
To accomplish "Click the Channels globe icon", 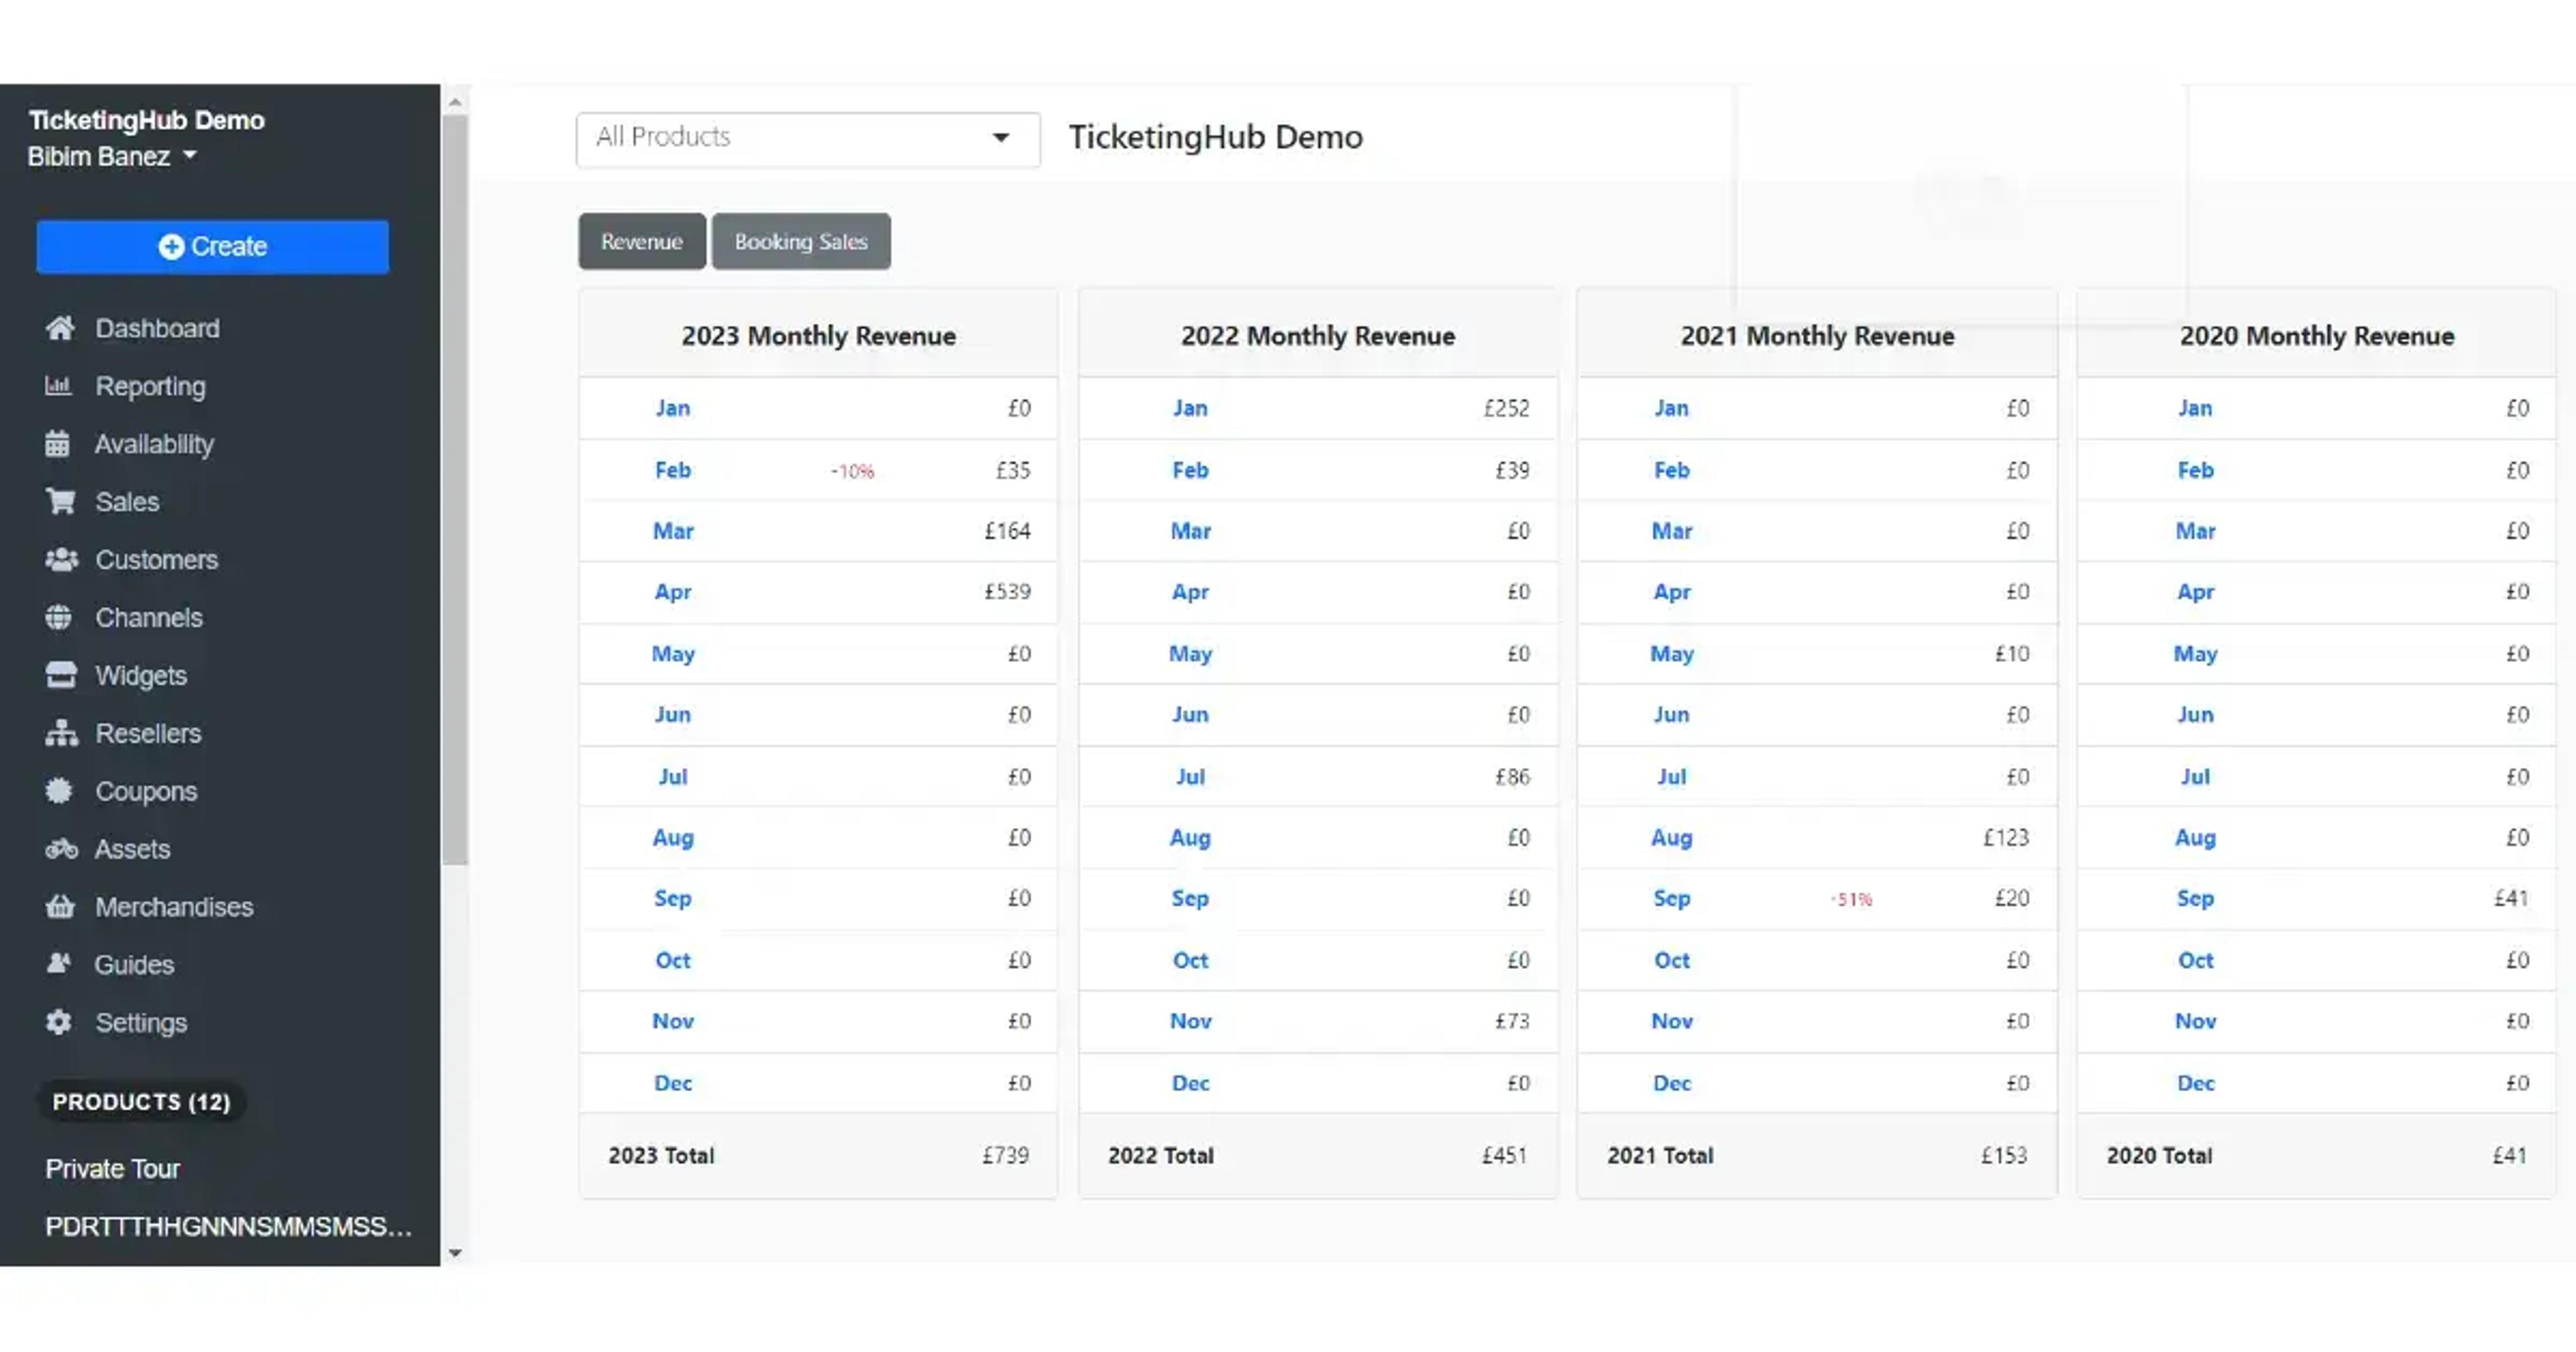I will (58, 617).
